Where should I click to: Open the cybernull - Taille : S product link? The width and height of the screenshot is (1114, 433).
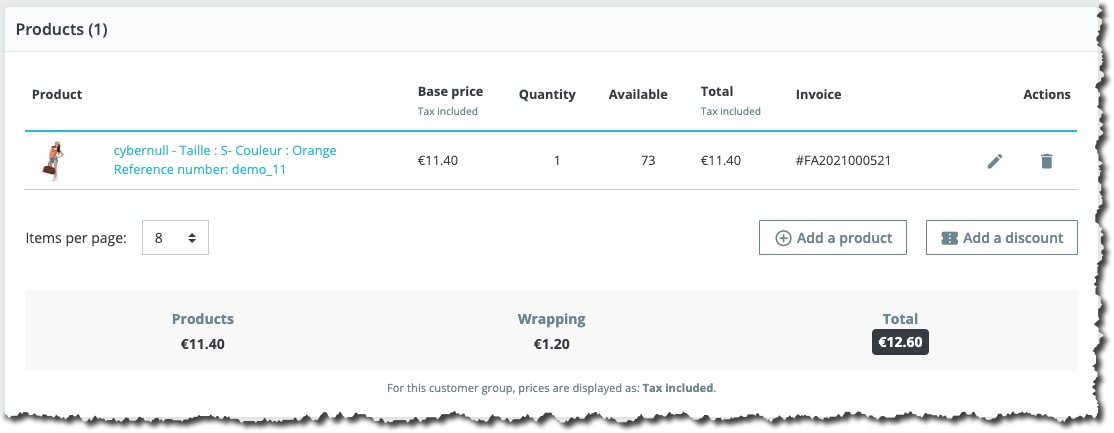coord(225,151)
